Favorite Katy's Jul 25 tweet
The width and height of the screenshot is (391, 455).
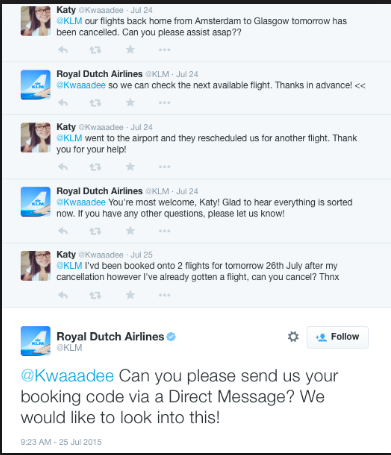(x=130, y=295)
